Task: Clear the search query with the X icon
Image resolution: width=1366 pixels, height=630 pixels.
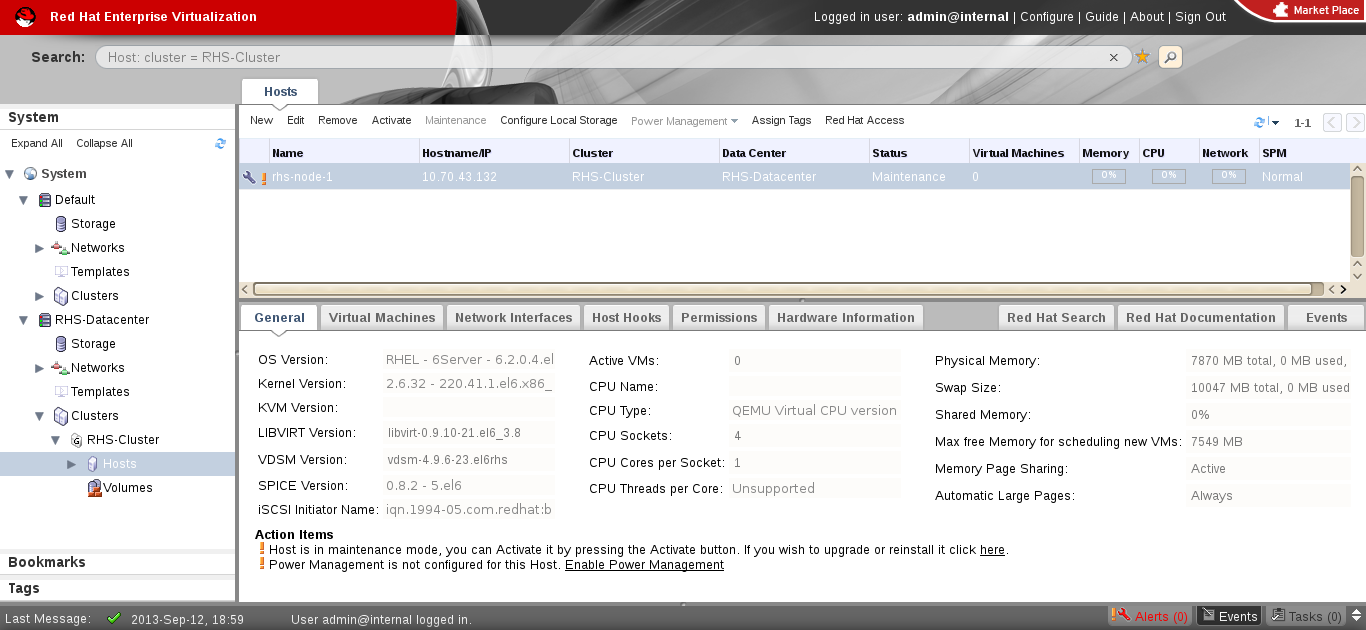Action: click(1113, 57)
